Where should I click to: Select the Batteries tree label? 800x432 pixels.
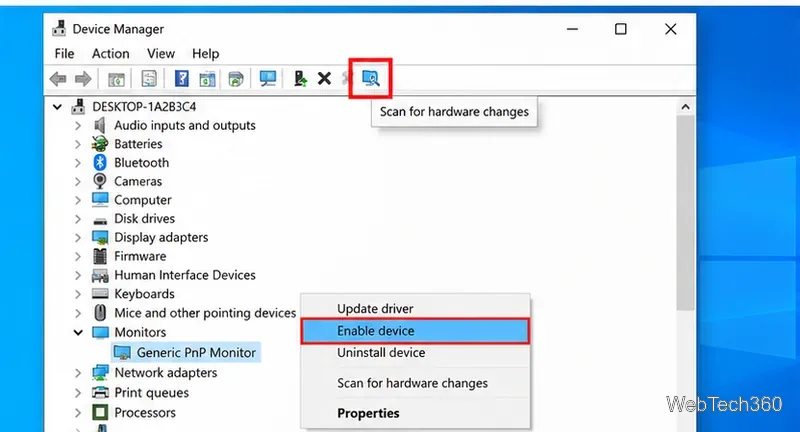pos(138,144)
